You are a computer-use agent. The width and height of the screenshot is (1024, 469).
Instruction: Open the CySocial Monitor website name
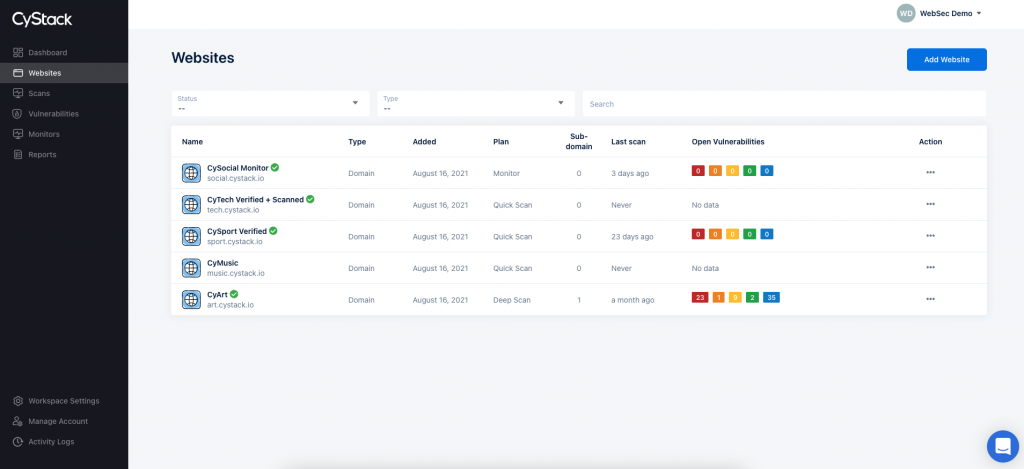click(x=238, y=168)
